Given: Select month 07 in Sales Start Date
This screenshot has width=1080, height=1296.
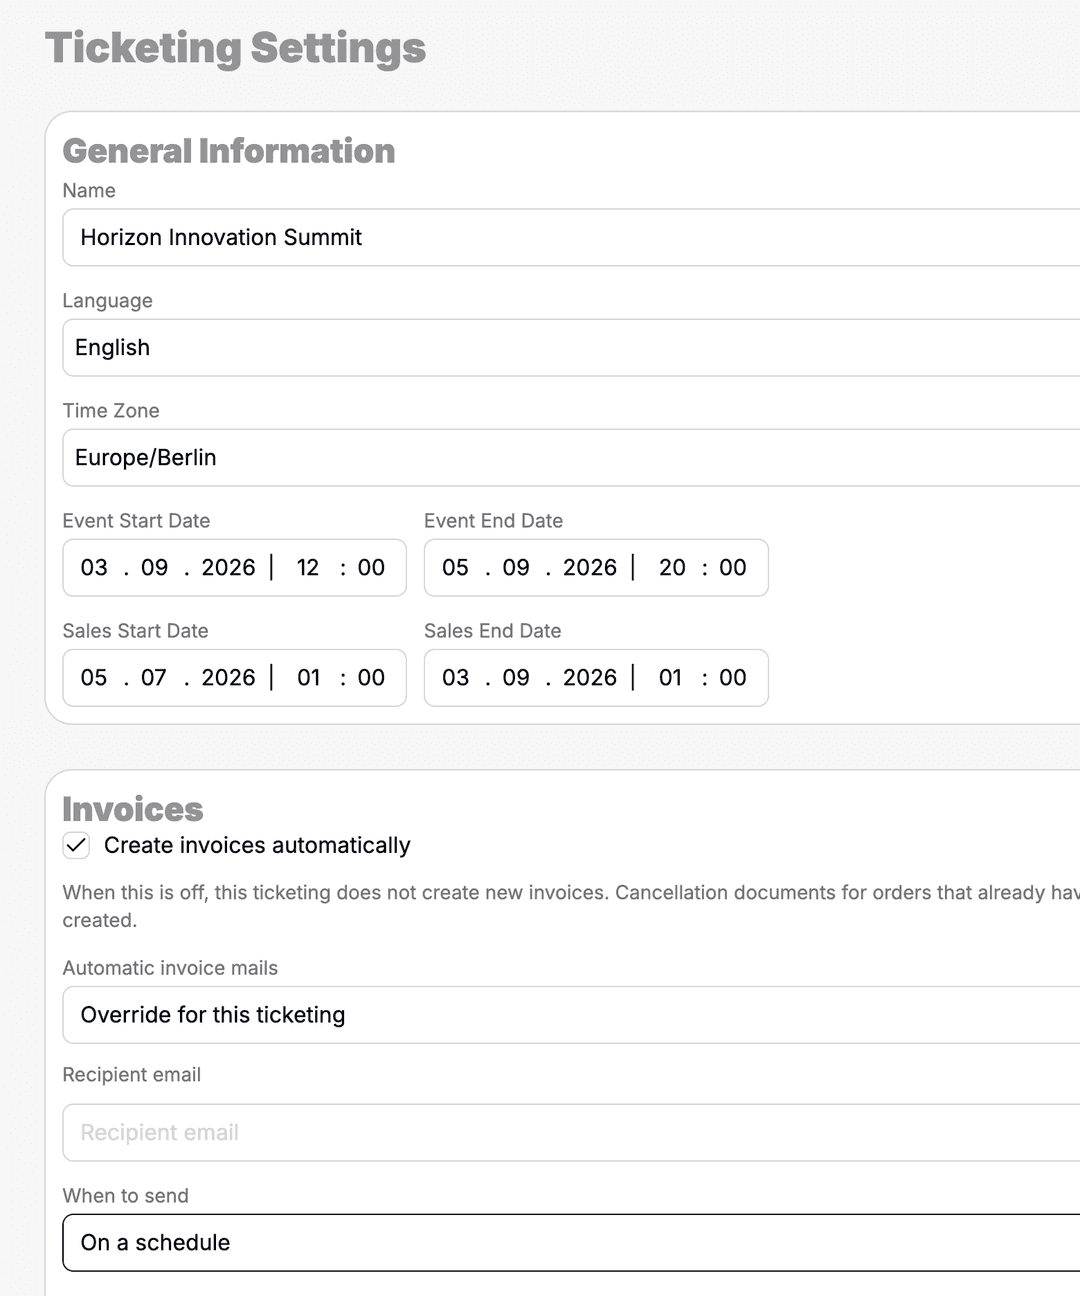Looking at the screenshot, I should point(154,678).
